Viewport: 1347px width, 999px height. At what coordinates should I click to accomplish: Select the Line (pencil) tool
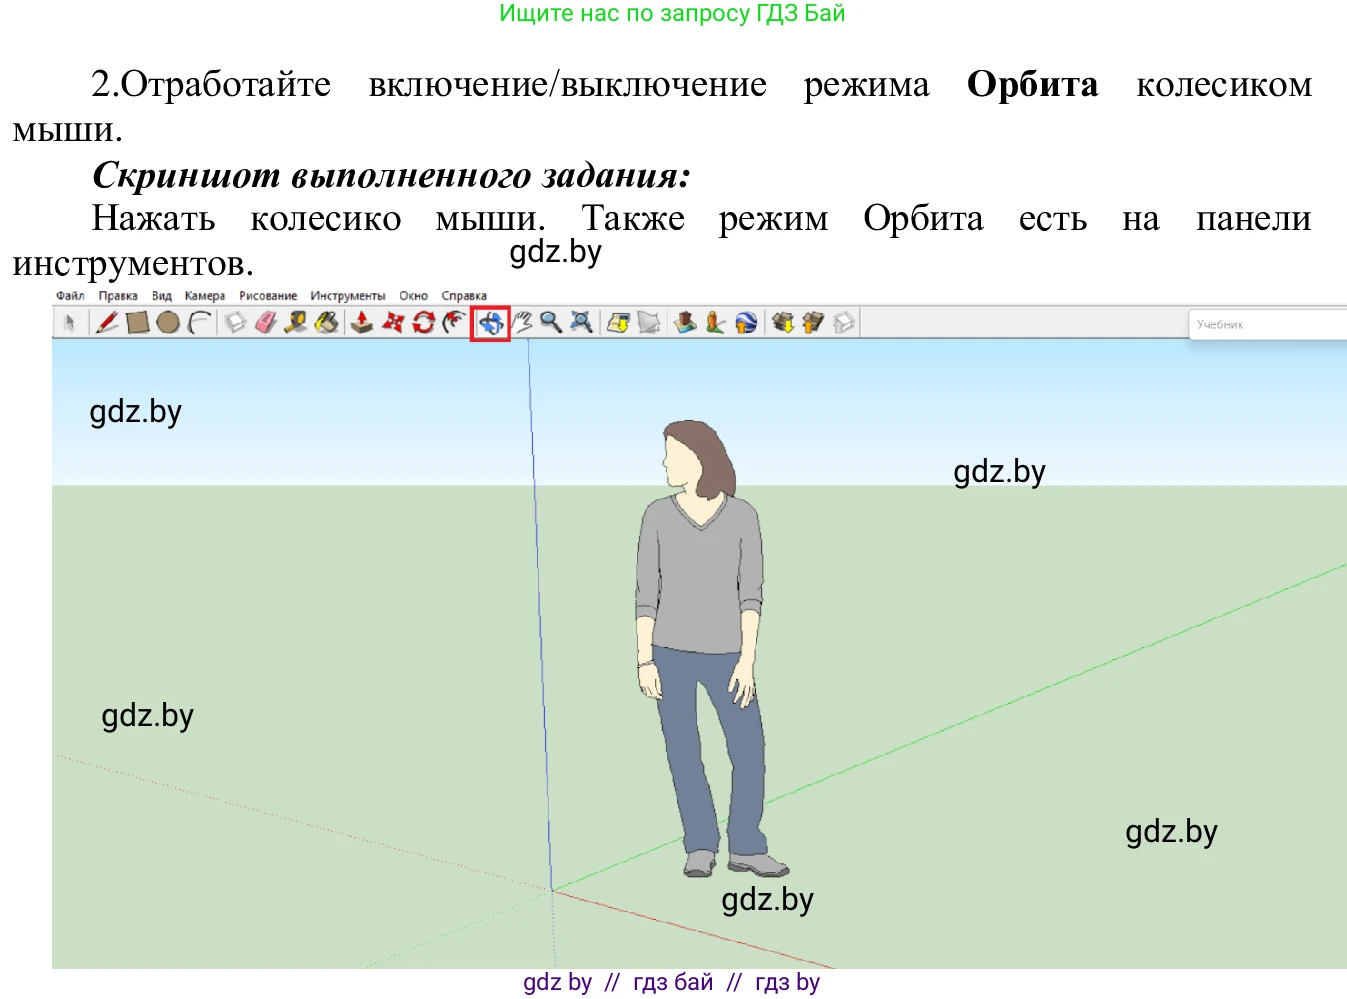[x=105, y=322]
